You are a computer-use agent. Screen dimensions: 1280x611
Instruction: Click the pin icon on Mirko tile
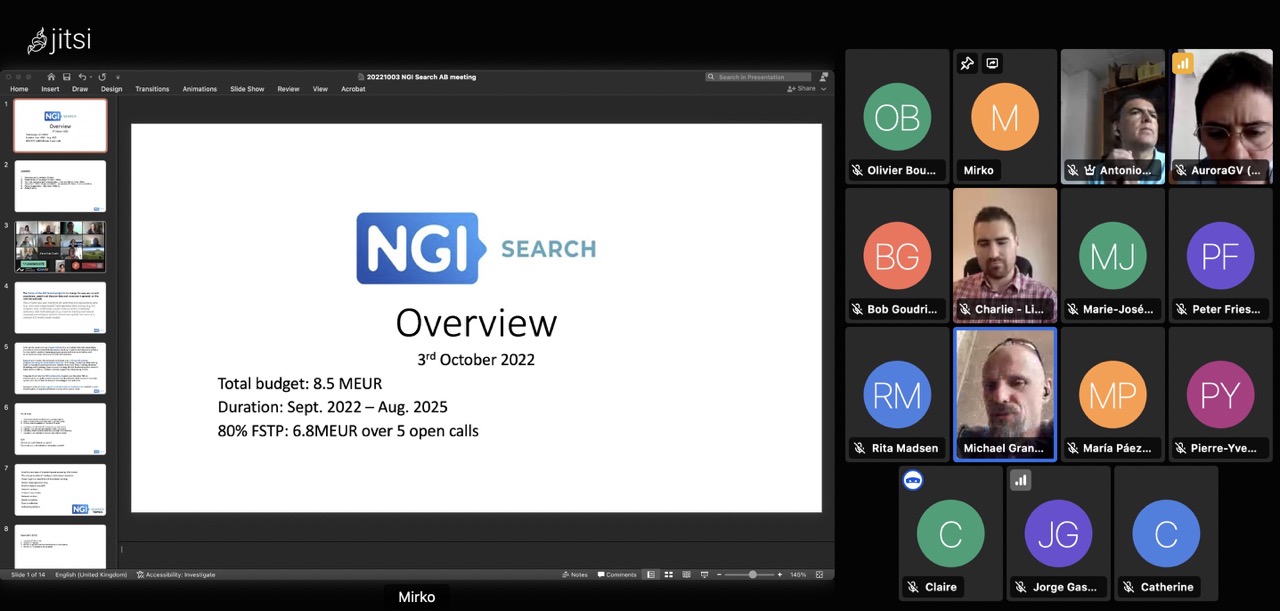[x=967, y=63]
